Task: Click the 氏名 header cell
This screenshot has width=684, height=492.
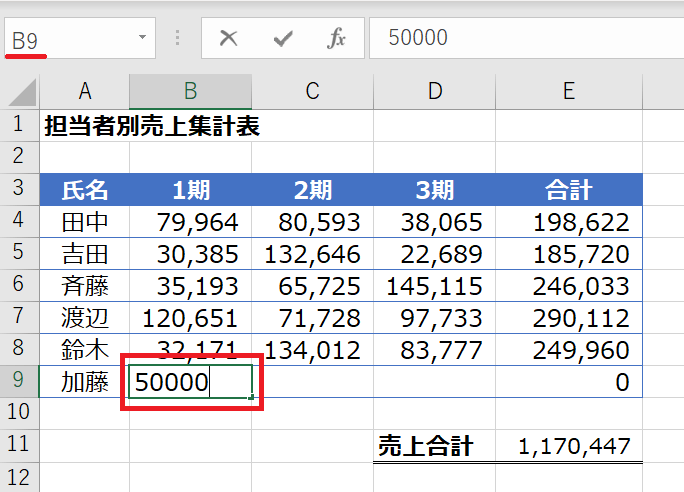Action: pyautogui.click(x=85, y=190)
